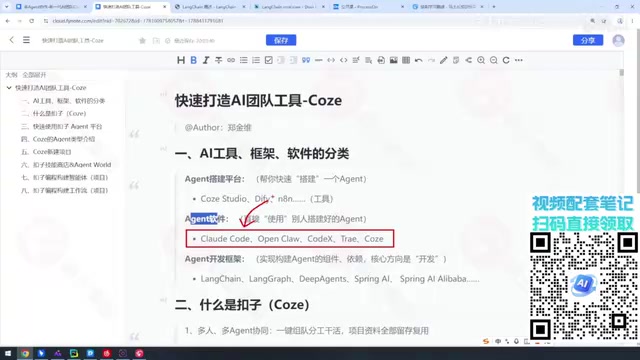The image size is (640, 360).
Task: Click the line LangChain、LangGraph、DeepAgents、Spring AI
Action: point(340,279)
